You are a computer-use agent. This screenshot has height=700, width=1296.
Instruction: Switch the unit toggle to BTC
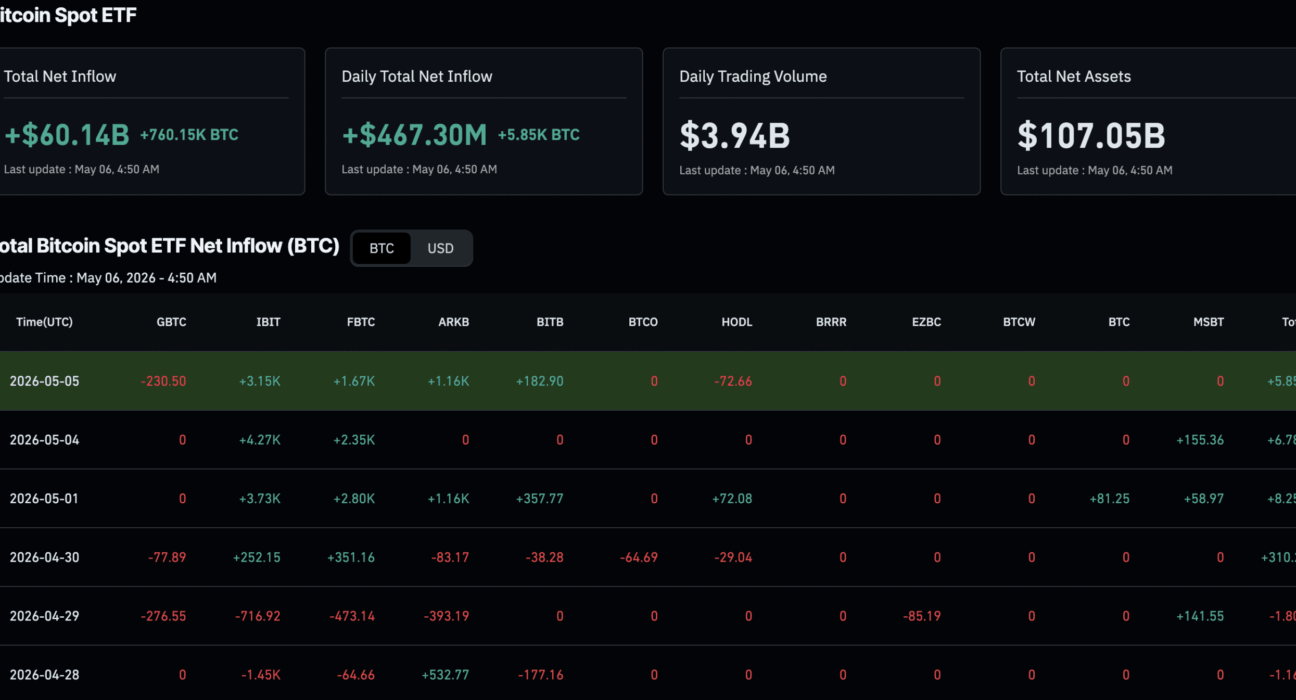[381, 248]
